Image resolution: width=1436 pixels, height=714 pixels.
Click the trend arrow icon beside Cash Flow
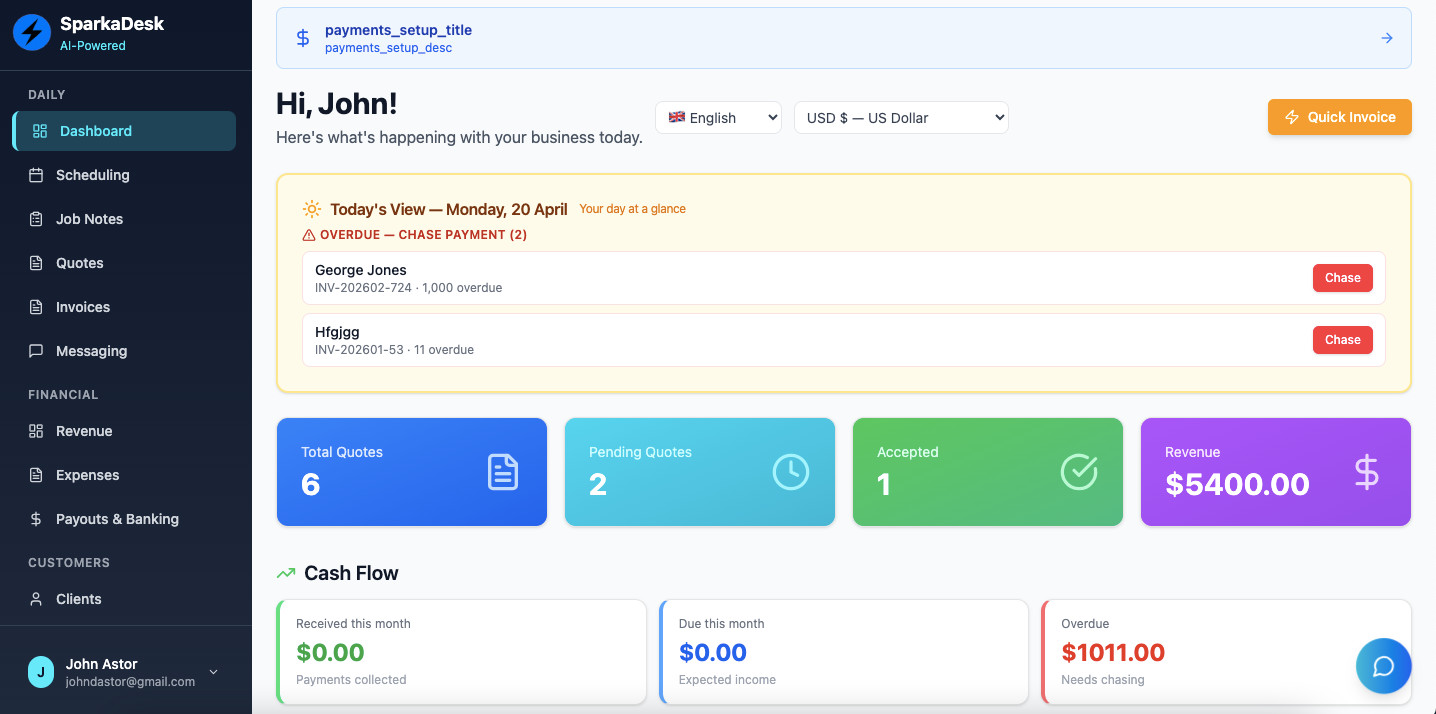point(286,573)
